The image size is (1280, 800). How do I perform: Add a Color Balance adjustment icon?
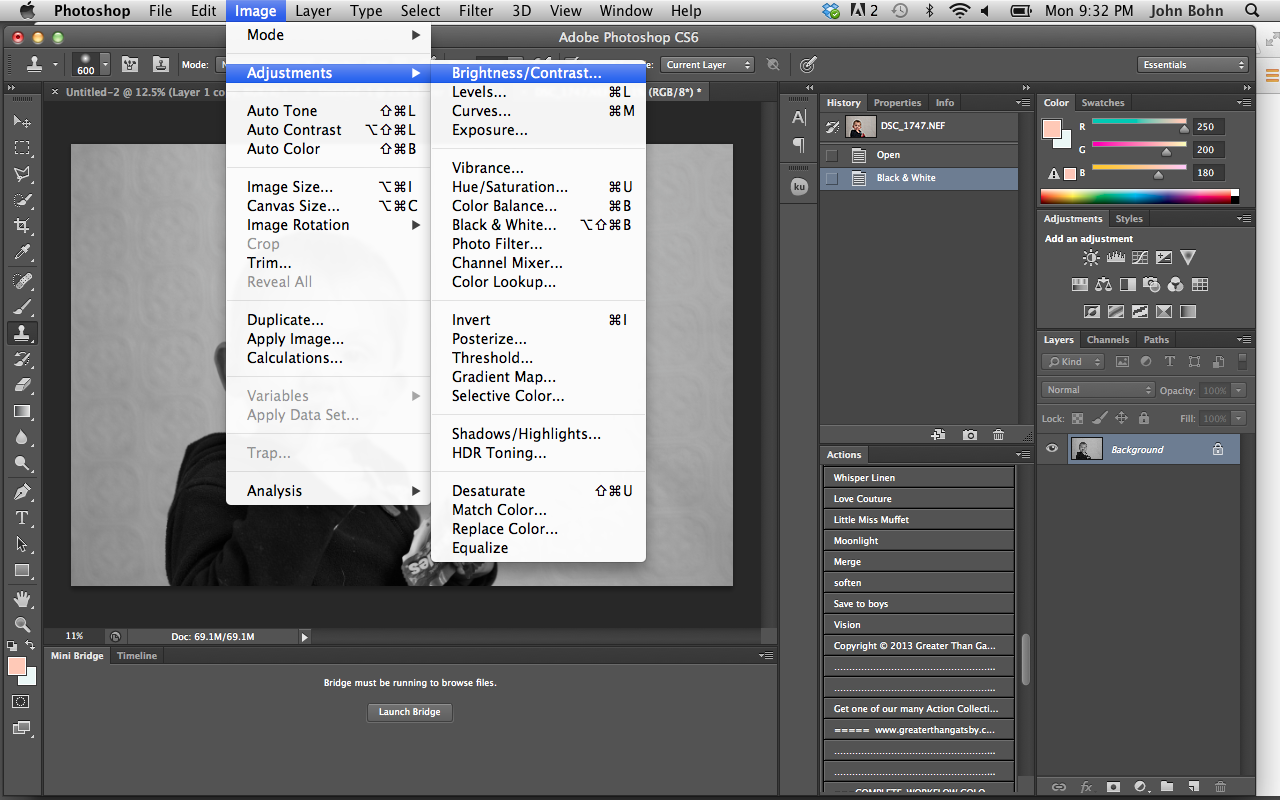(x=1103, y=285)
